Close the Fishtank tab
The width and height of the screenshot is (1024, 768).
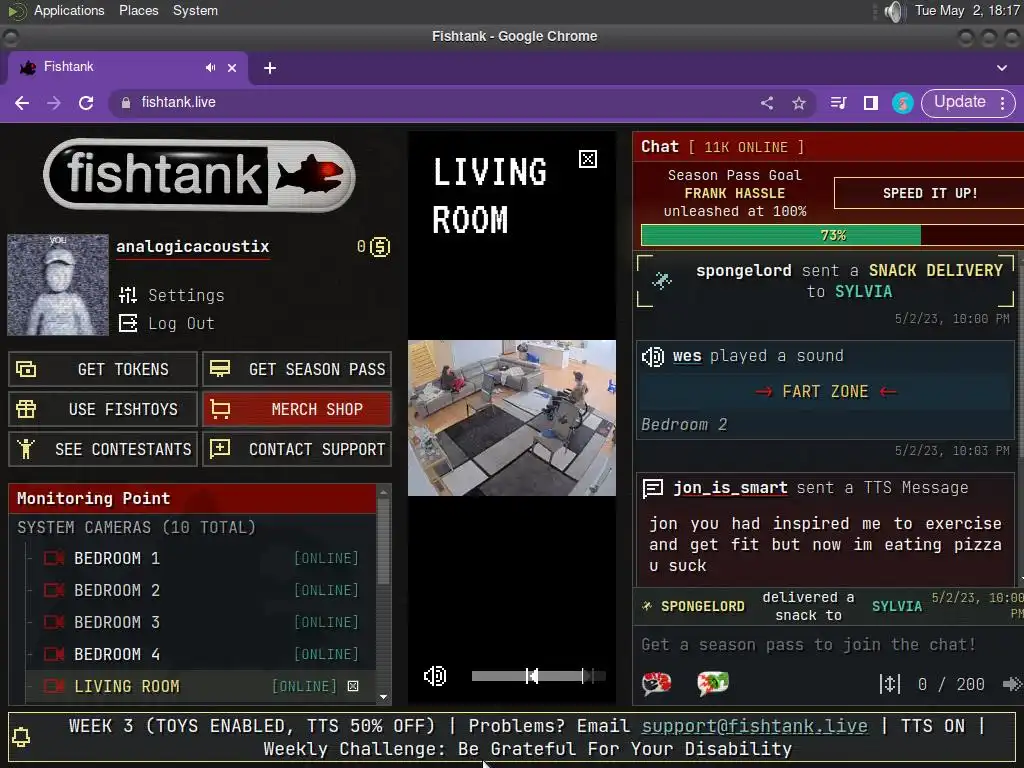coord(232,68)
